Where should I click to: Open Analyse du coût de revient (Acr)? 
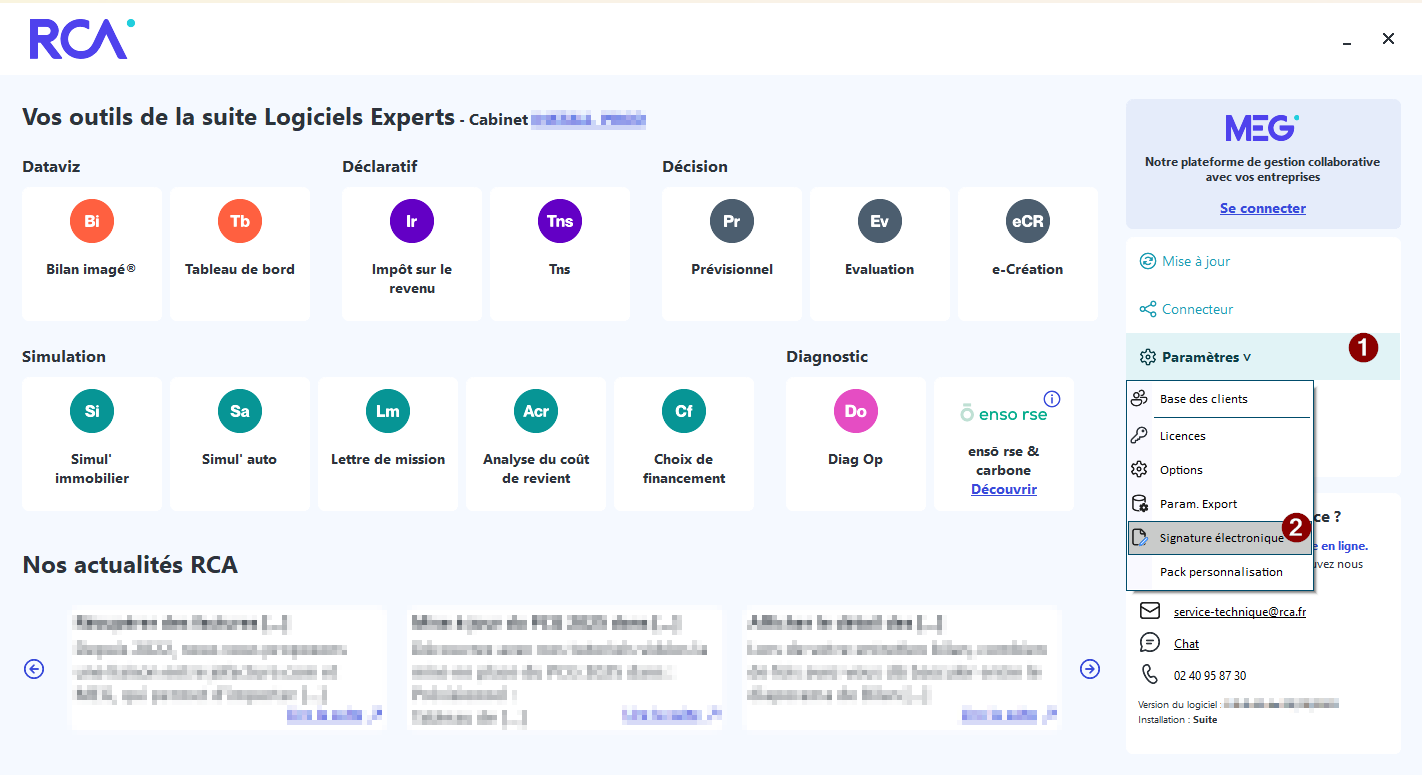tap(536, 411)
